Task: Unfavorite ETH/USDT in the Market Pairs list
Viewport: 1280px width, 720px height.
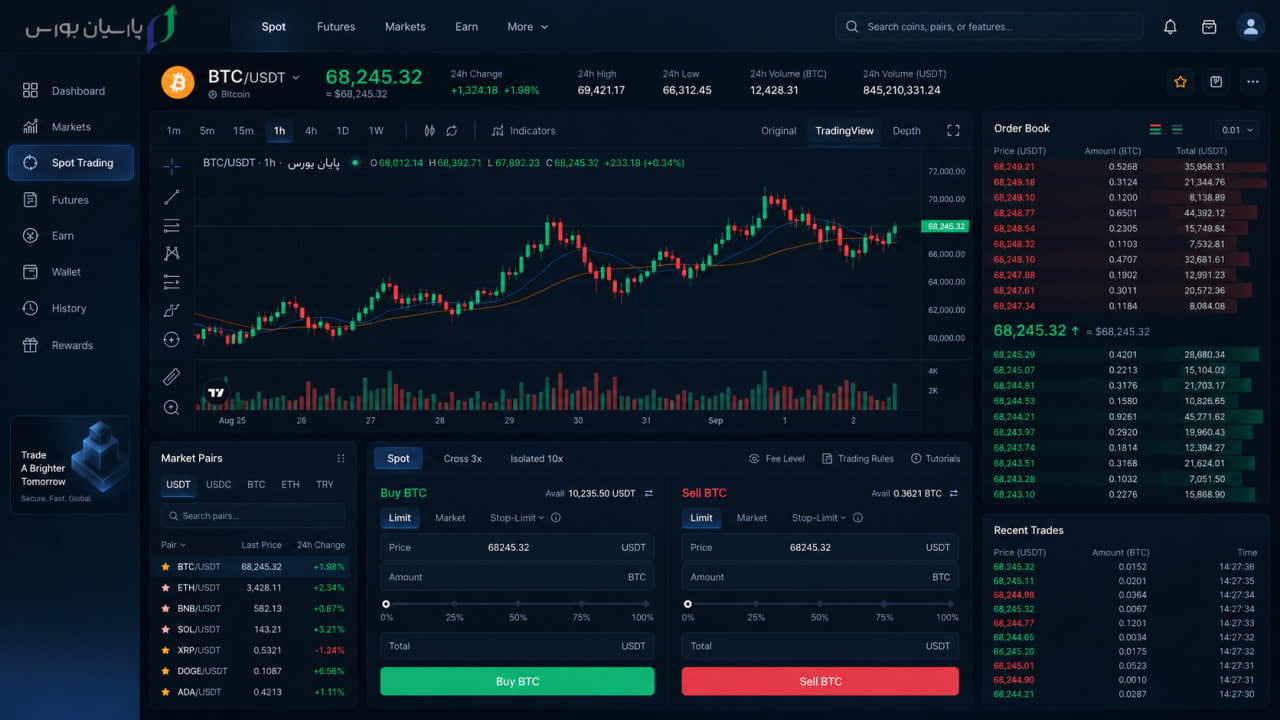Action: tap(166, 588)
